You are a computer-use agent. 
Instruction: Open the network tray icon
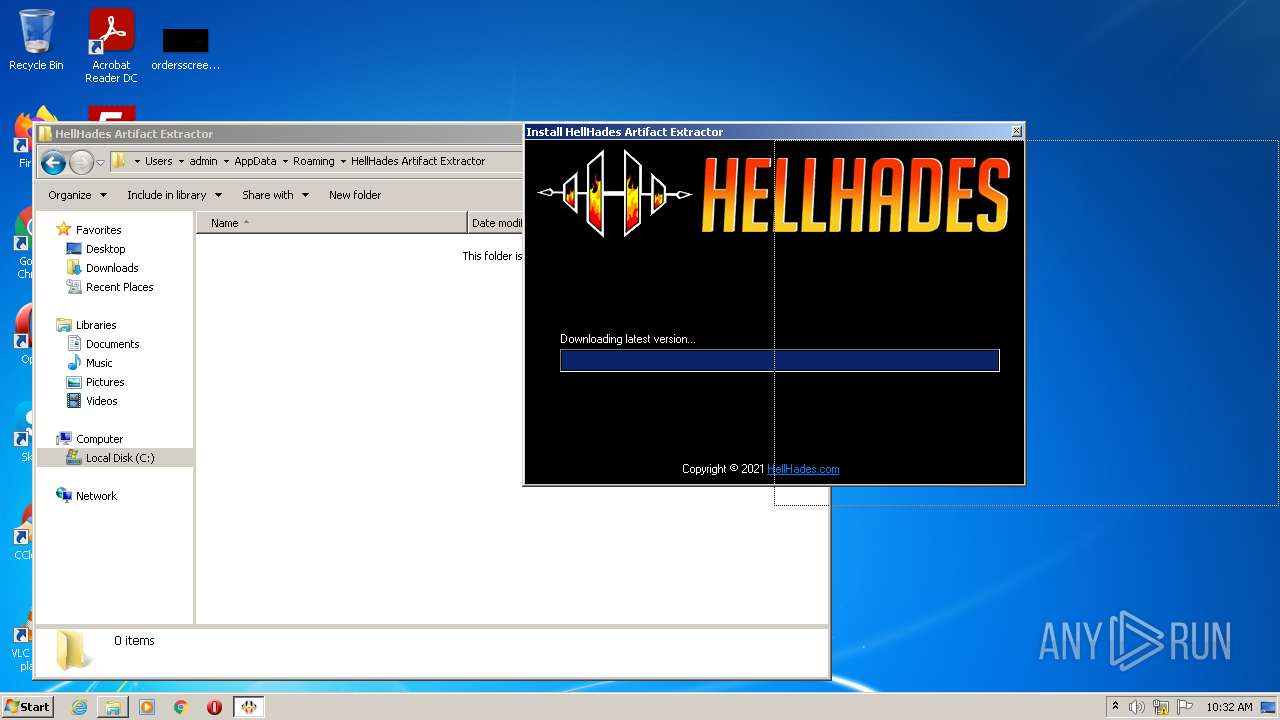[1161, 707]
